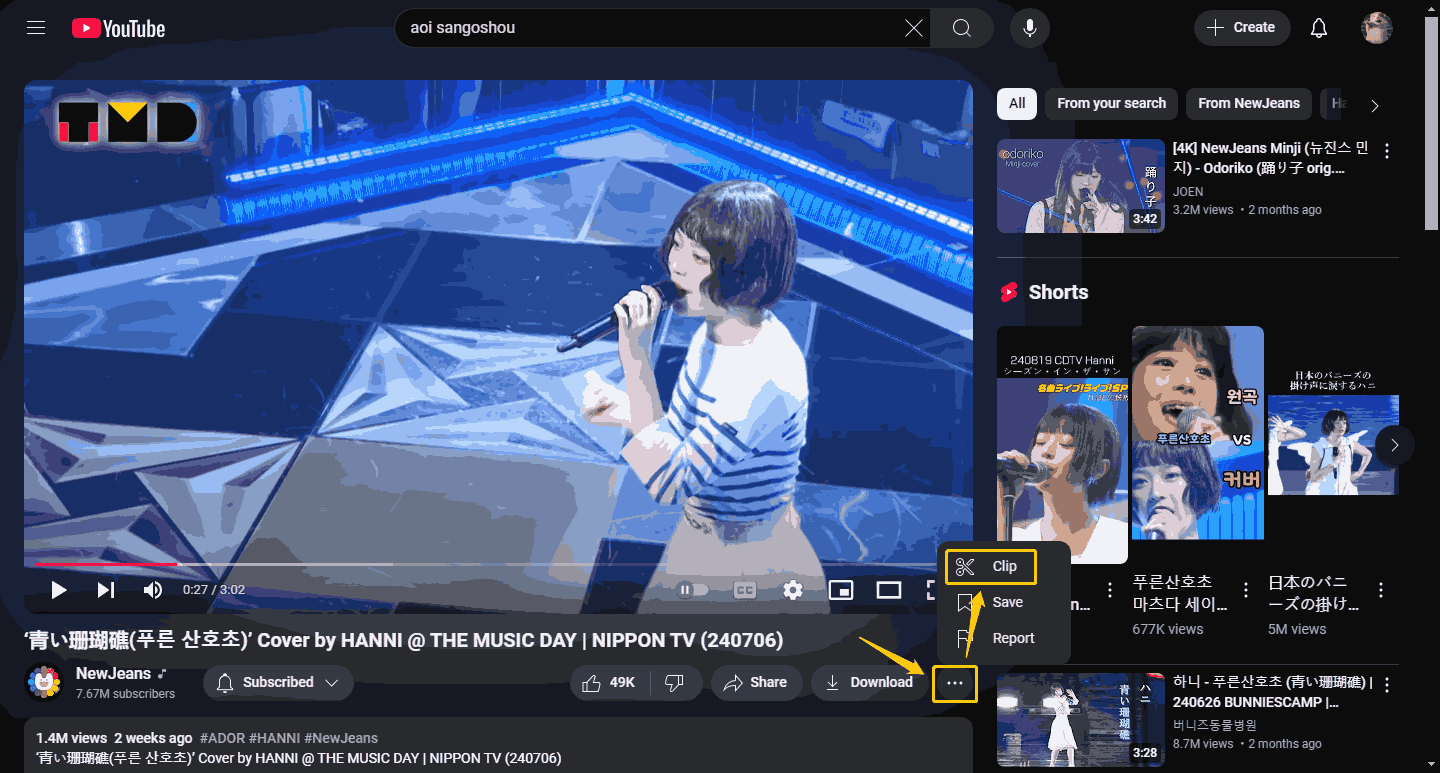
Task: Download the video
Action: point(869,683)
